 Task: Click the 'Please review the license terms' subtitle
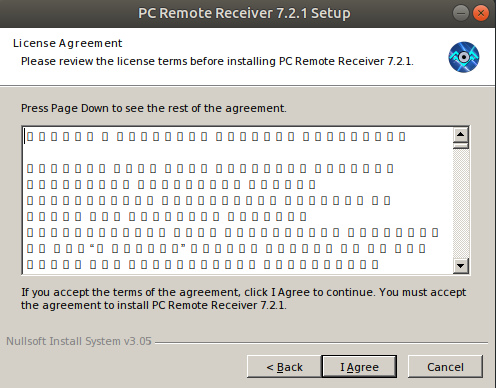point(217,61)
